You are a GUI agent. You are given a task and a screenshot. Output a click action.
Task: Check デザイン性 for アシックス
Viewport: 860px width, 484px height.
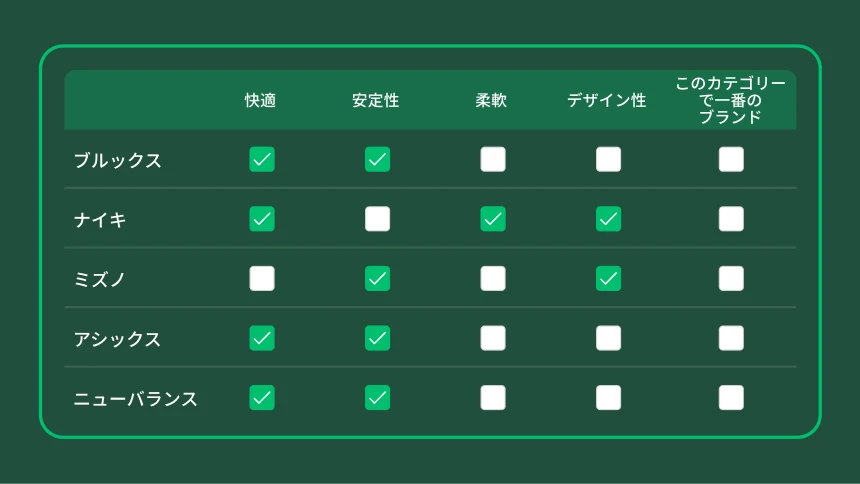pyautogui.click(x=608, y=338)
